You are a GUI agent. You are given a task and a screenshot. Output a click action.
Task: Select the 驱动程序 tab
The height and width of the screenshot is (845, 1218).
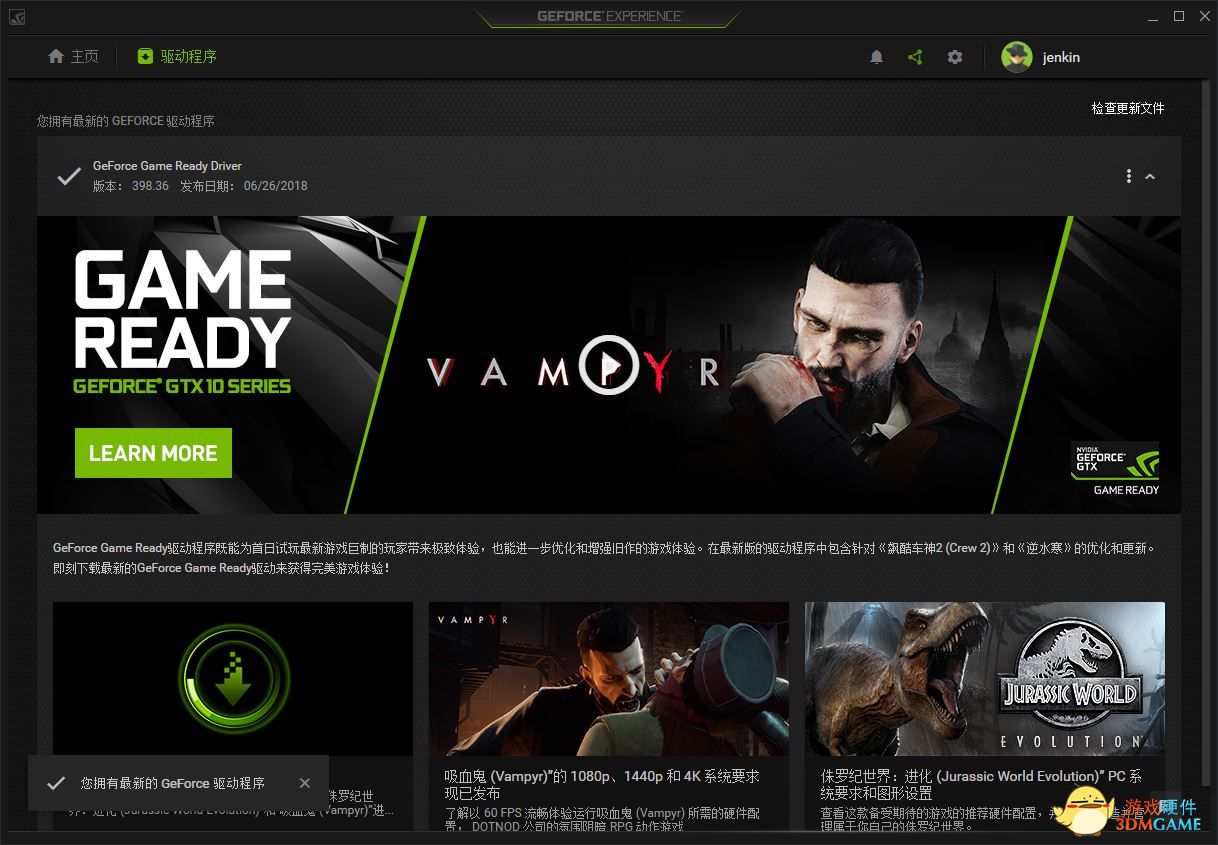point(177,56)
